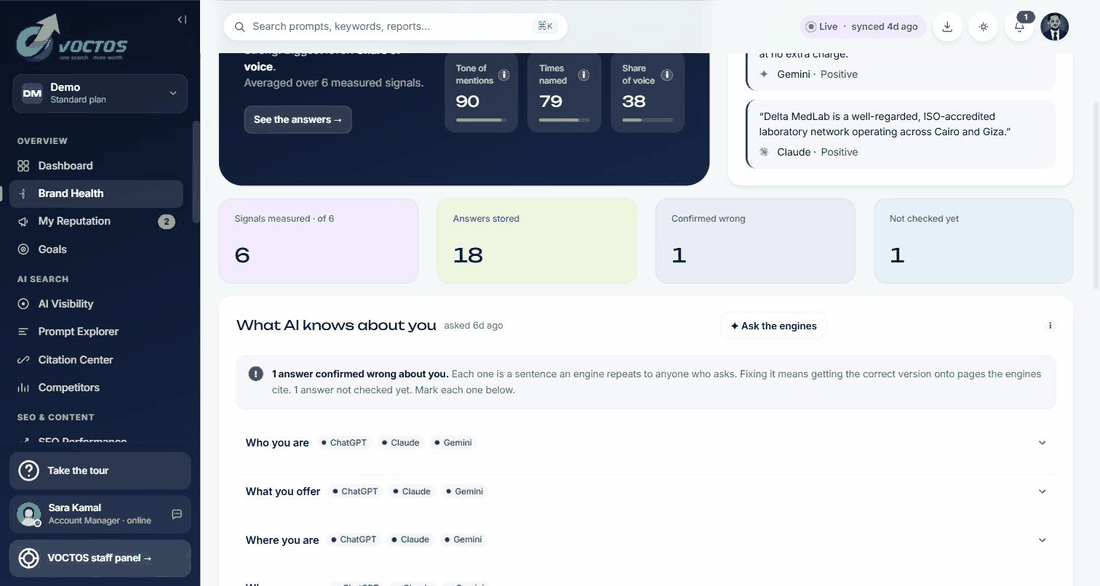Click the download icon in the top bar
1100x586 pixels.
click(x=947, y=27)
